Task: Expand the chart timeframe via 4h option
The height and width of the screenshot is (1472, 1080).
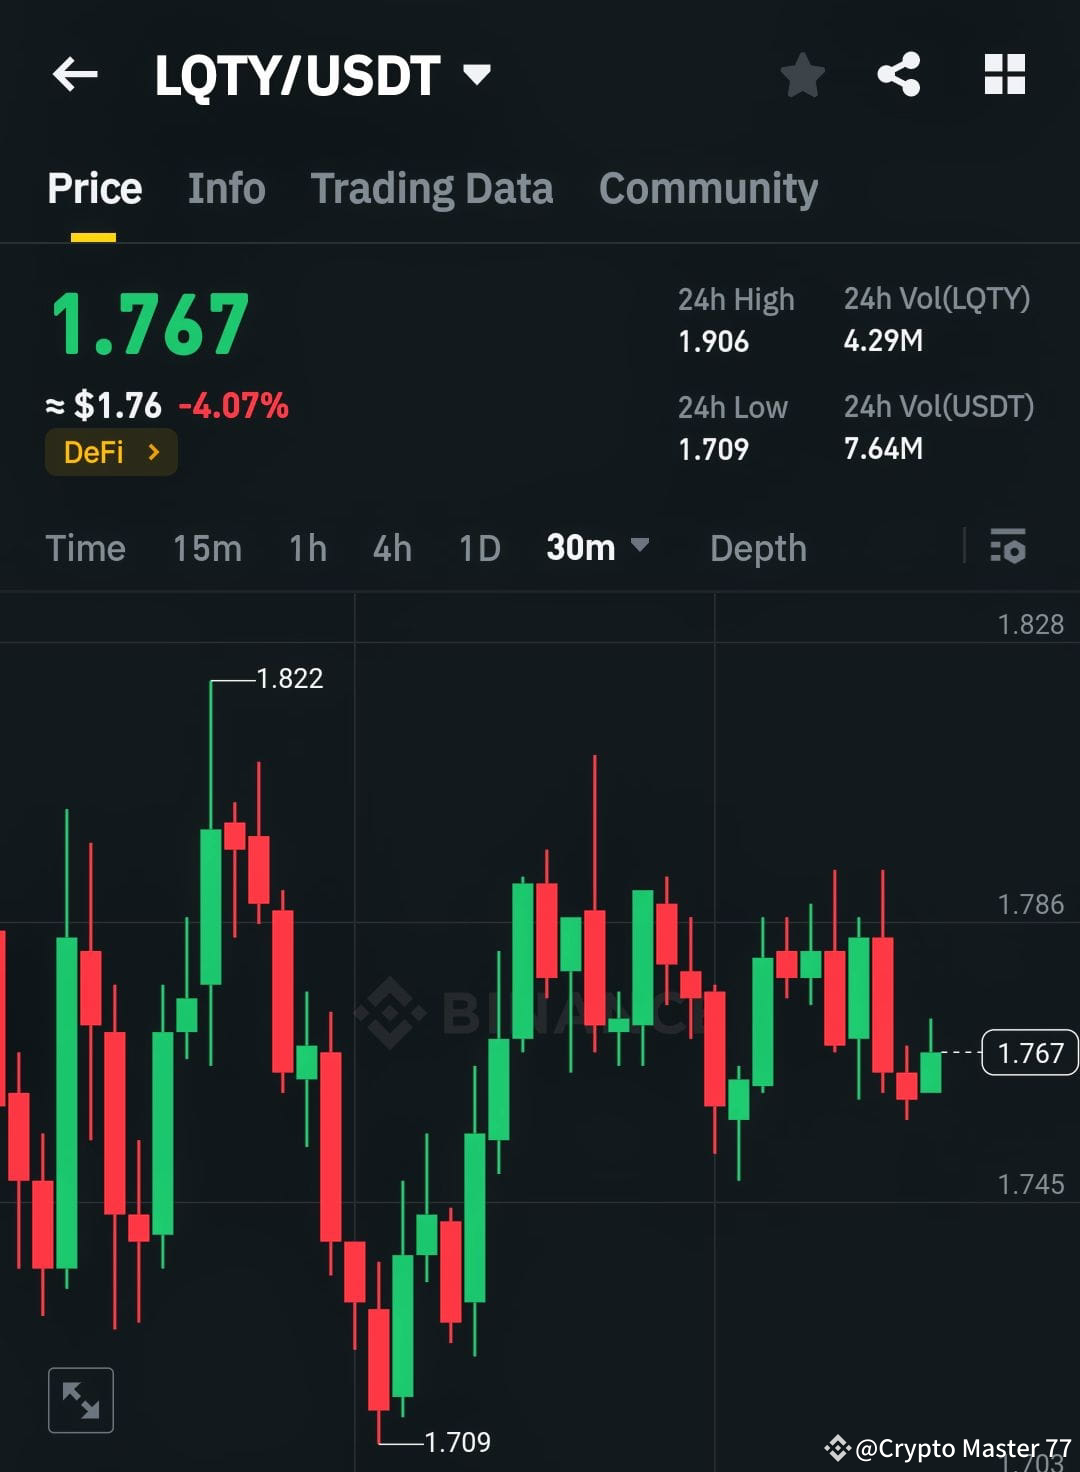Action: coord(391,547)
